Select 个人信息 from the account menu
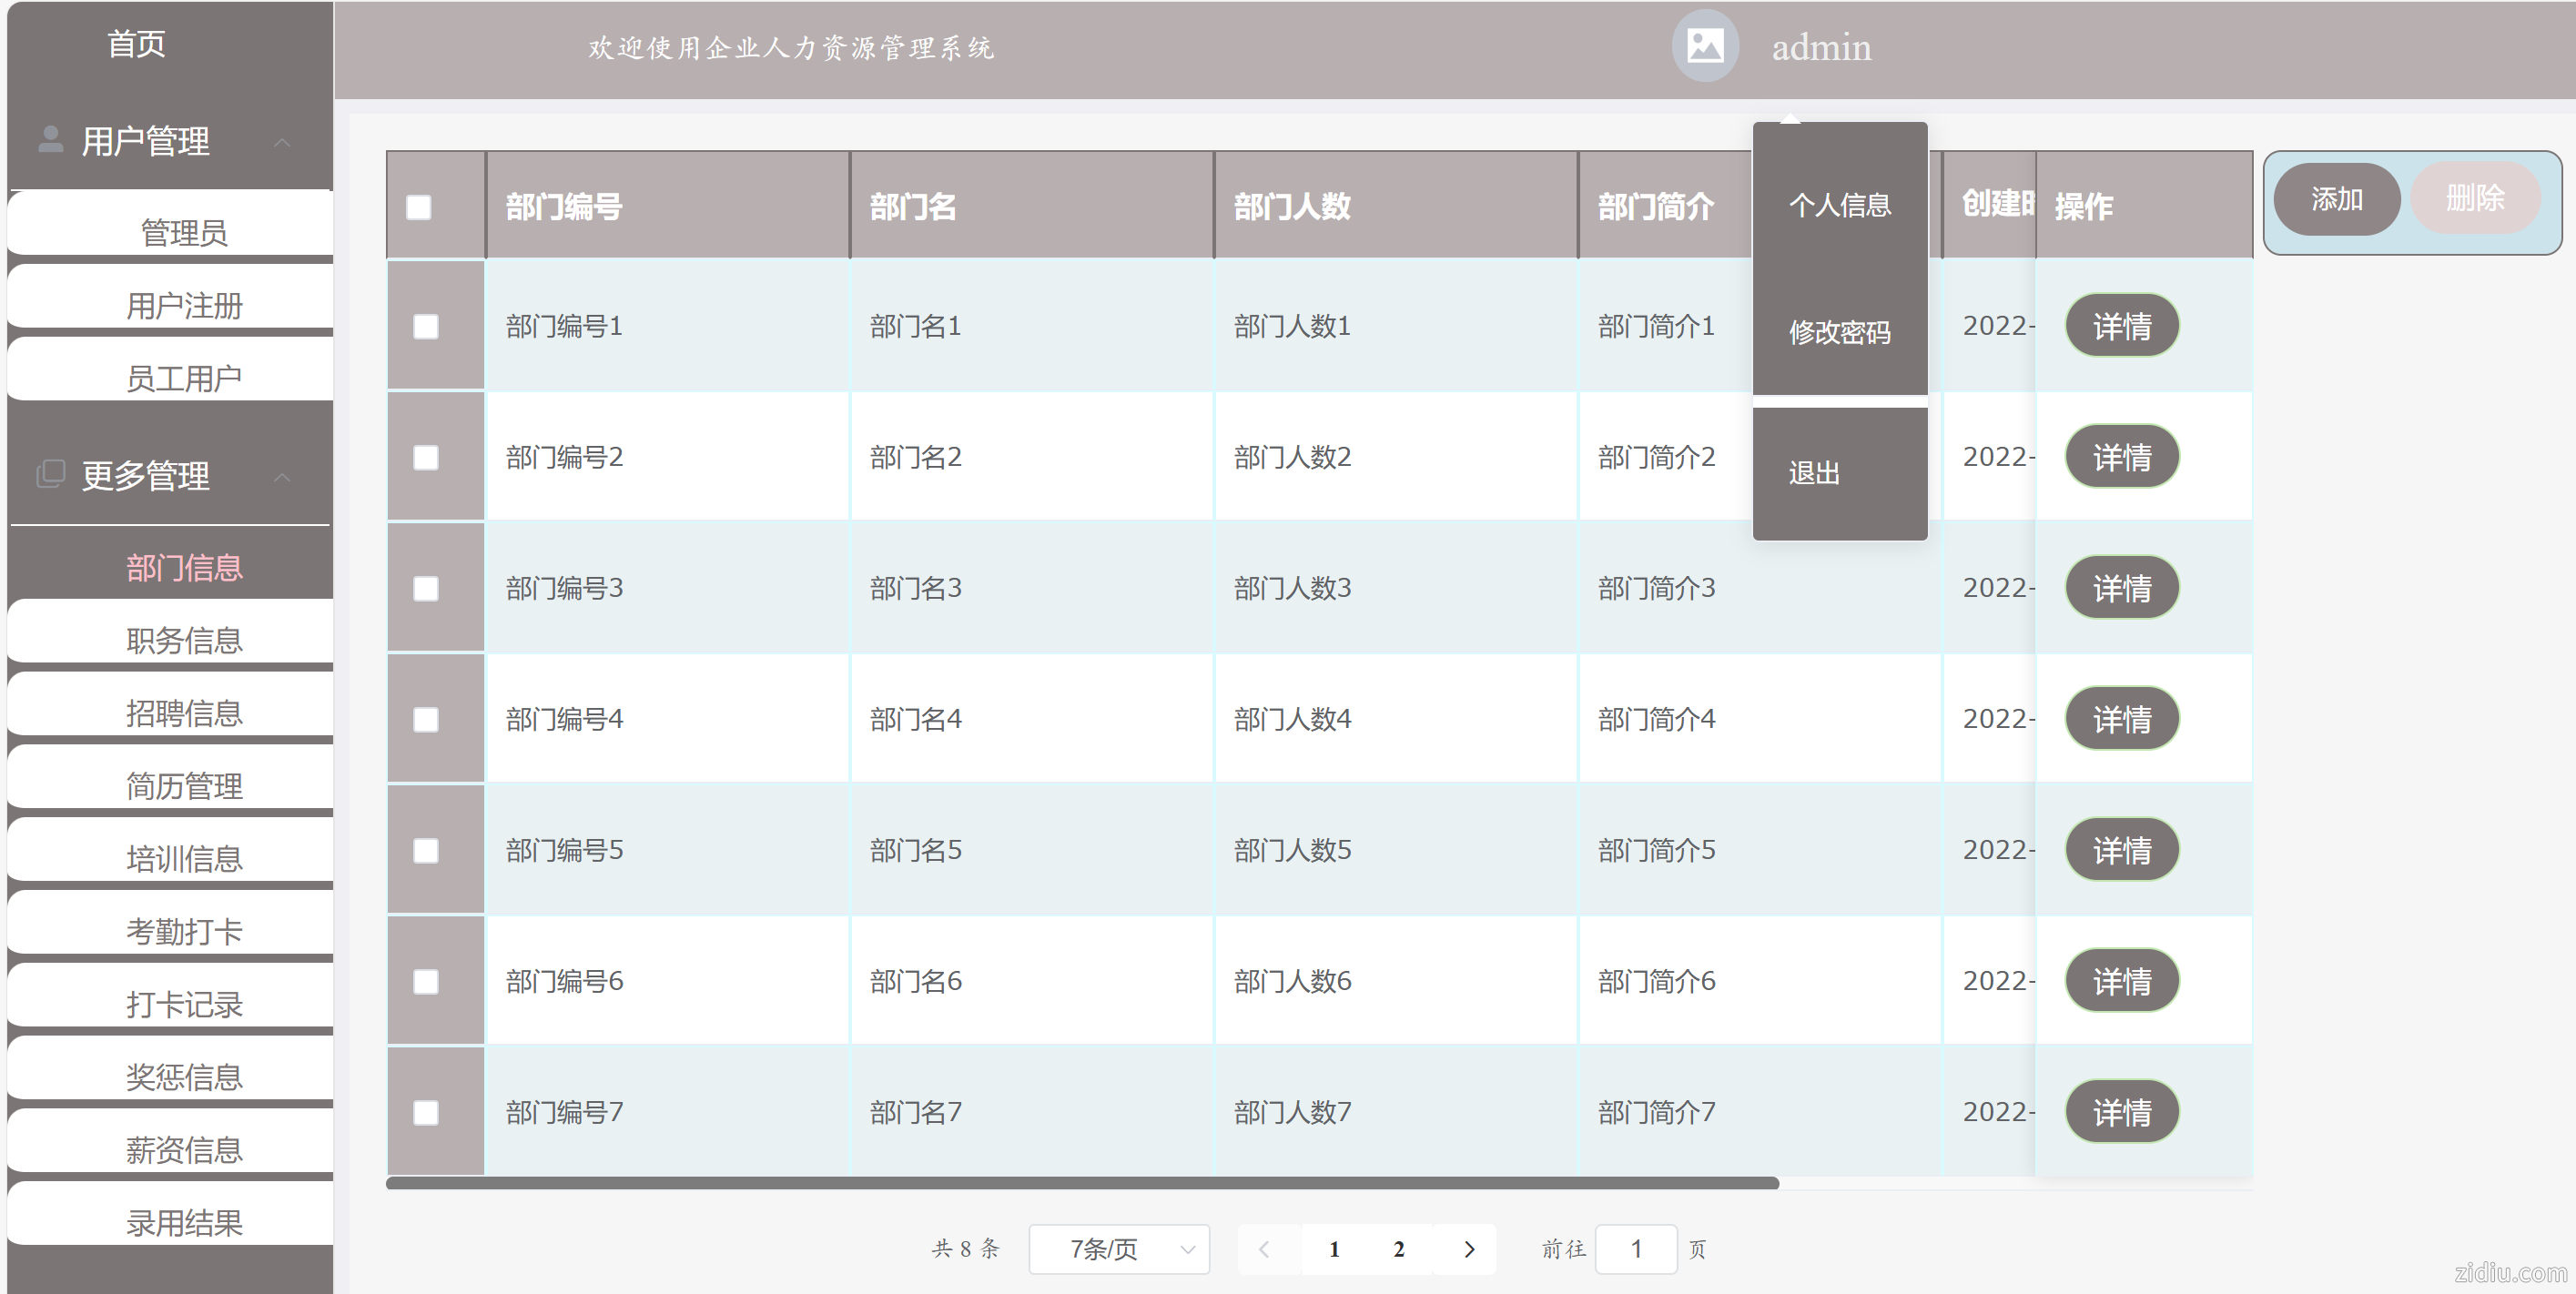 tap(1839, 206)
